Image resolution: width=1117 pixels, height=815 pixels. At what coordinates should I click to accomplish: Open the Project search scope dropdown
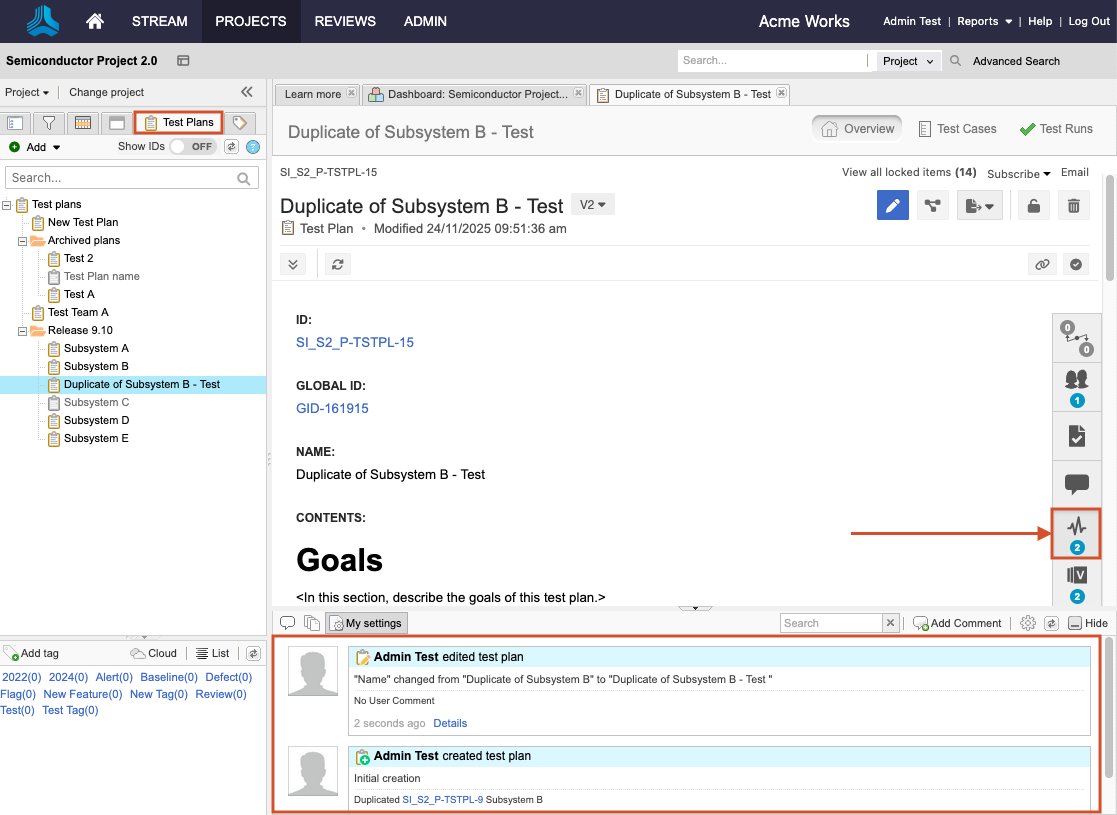[x=908, y=61]
